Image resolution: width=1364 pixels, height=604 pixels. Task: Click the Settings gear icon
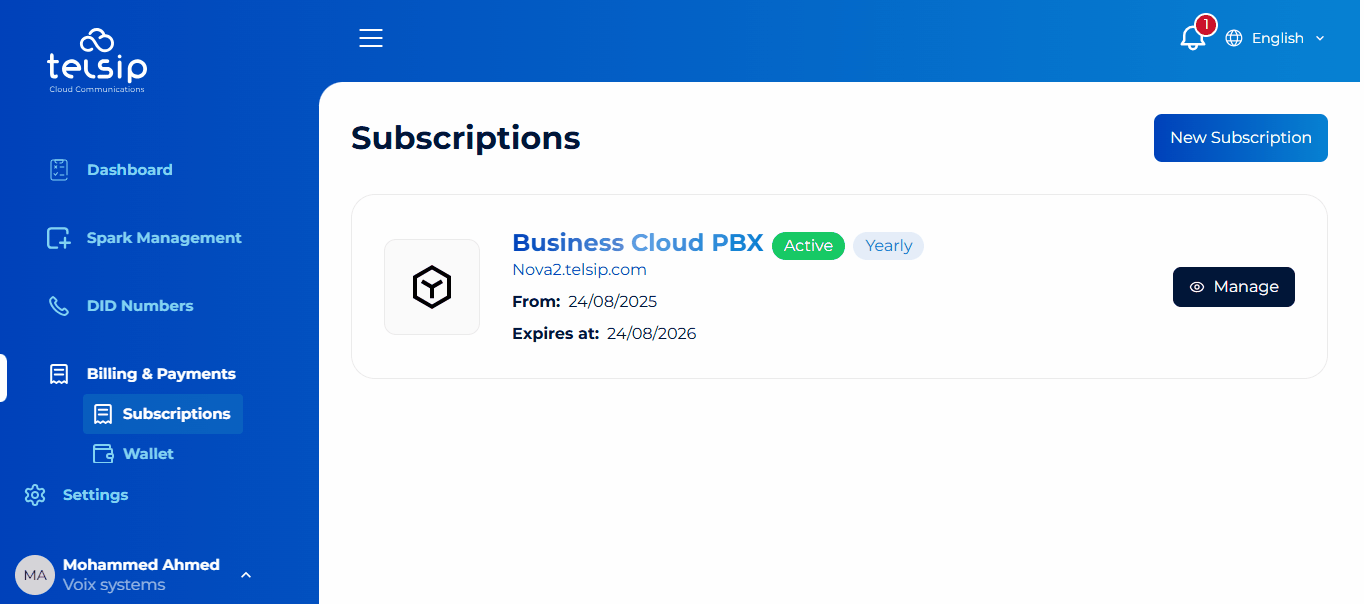(35, 495)
